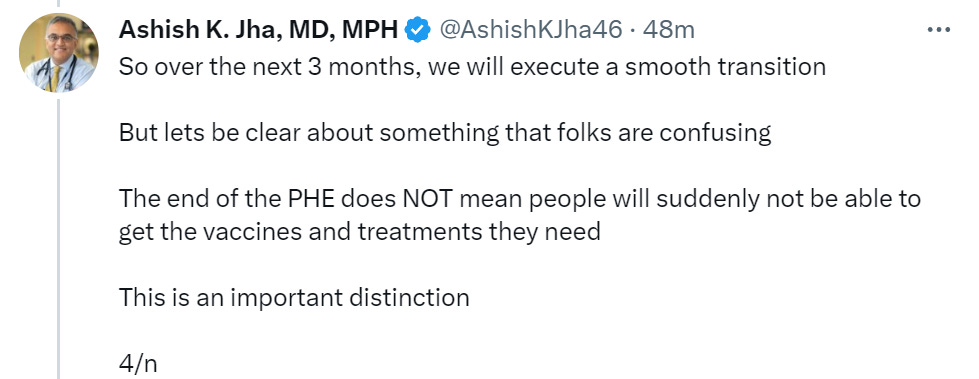The width and height of the screenshot is (979, 379).
Task: Open Ashish K. Jha's profile photo
Action: point(59,53)
